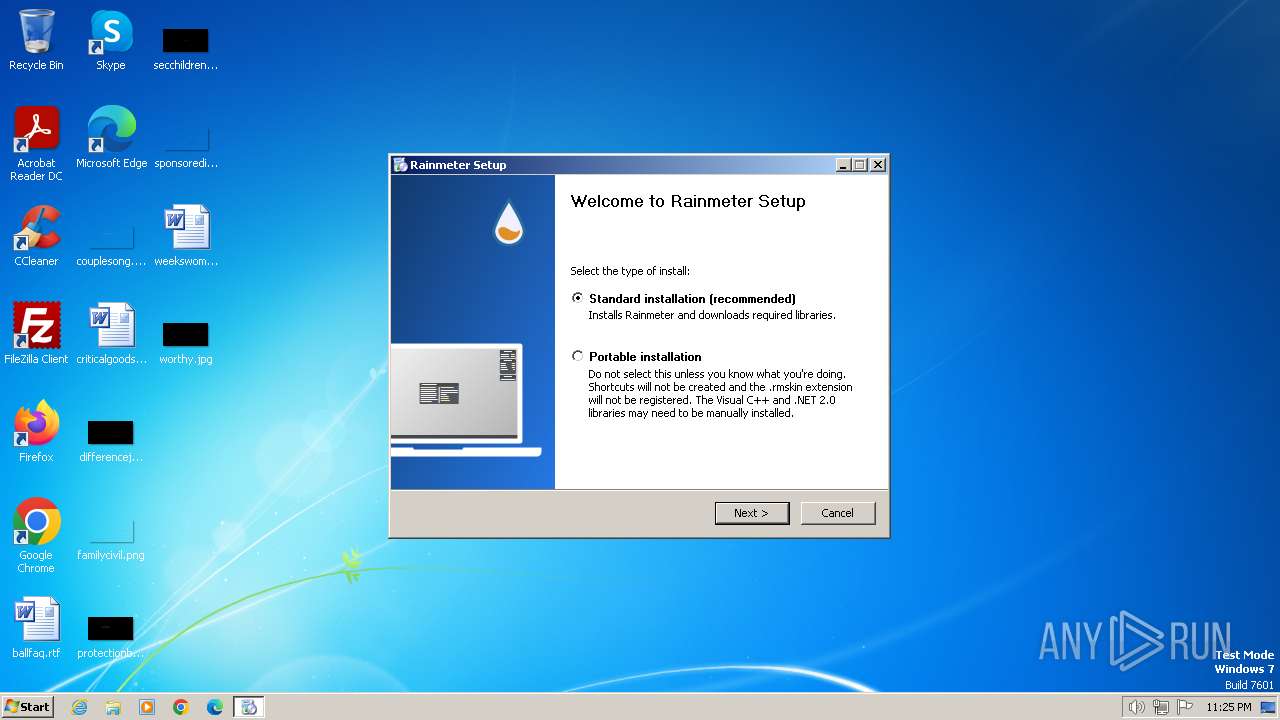Open Windows Media Player from taskbar
1280x720 pixels.
[x=147, y=707]
